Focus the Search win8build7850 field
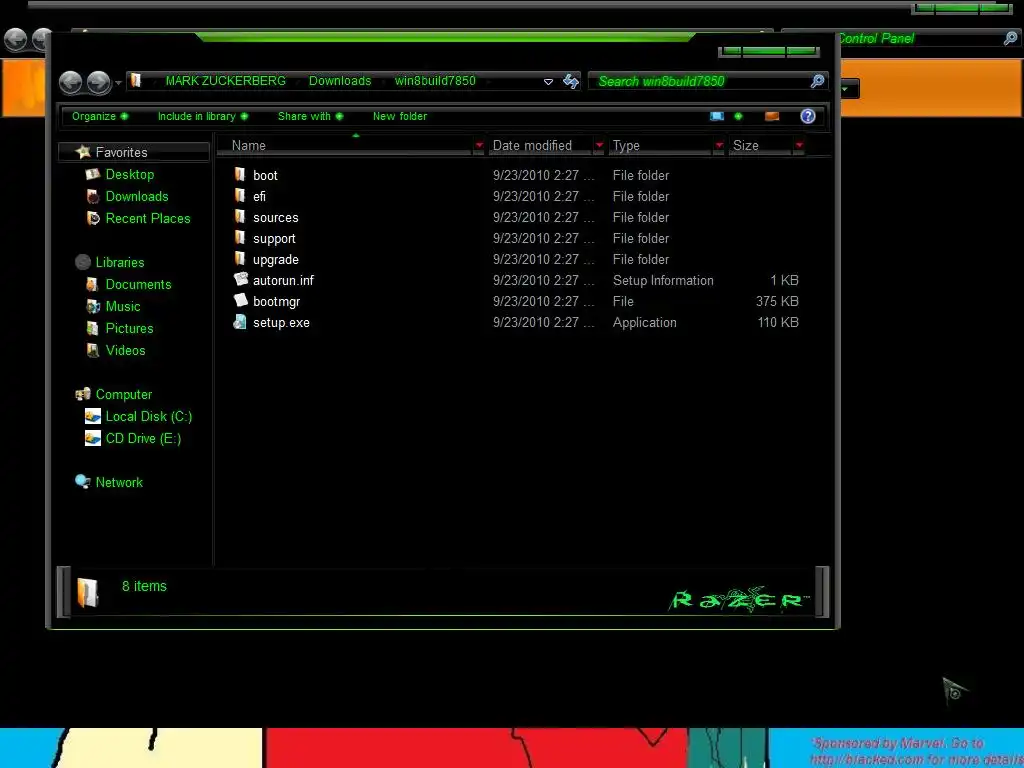 tap(708, 81)
